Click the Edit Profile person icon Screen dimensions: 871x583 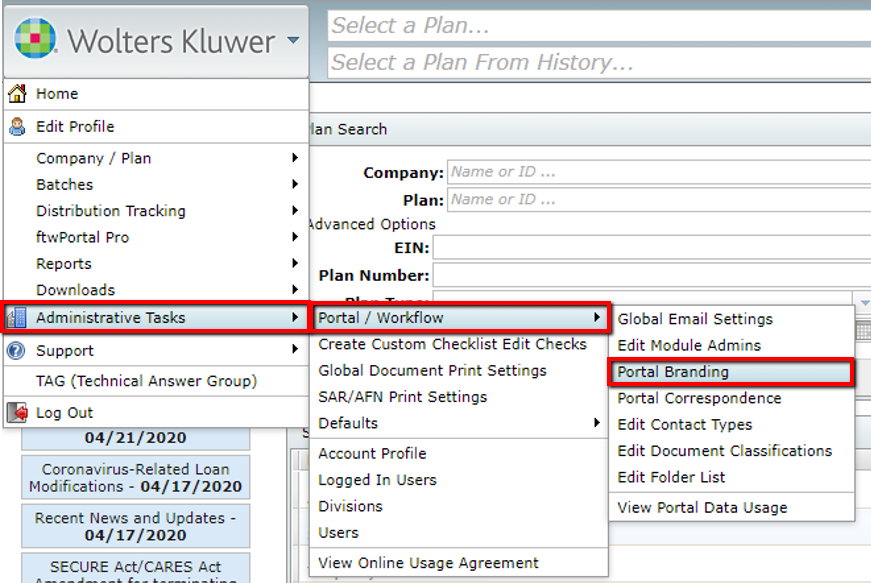pyautogui.click(x=17, y=127)
